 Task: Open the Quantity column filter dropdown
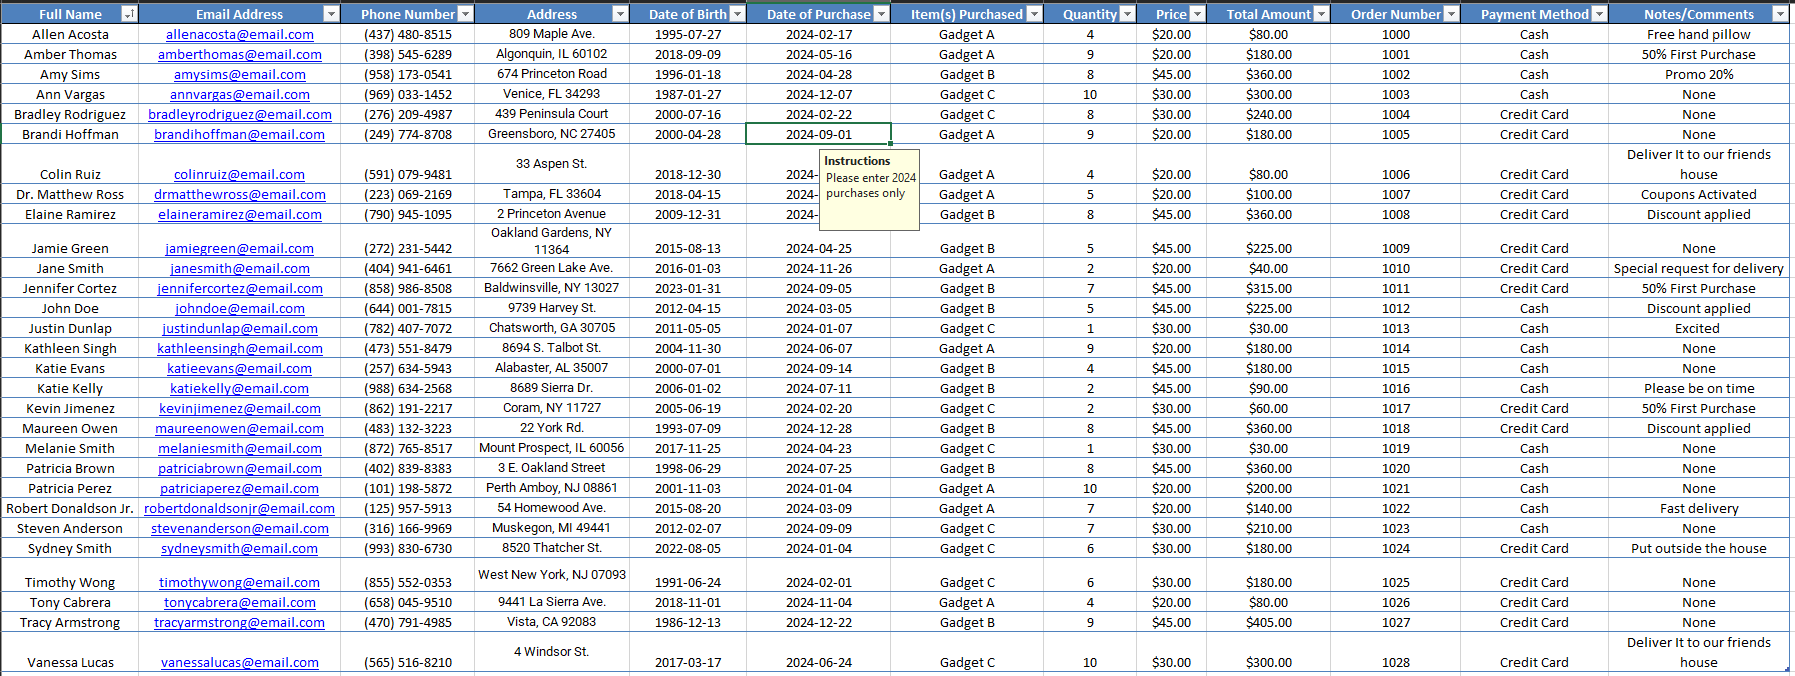pos(1127,14)
